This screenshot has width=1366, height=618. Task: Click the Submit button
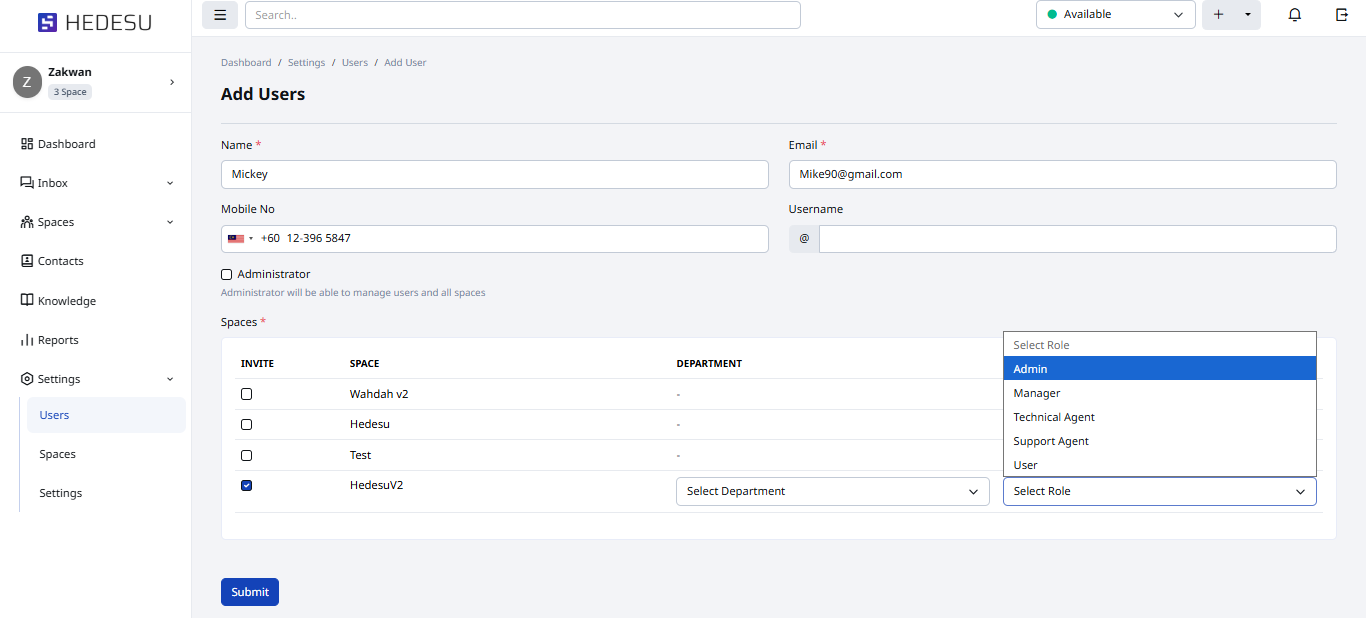(250, 592)
